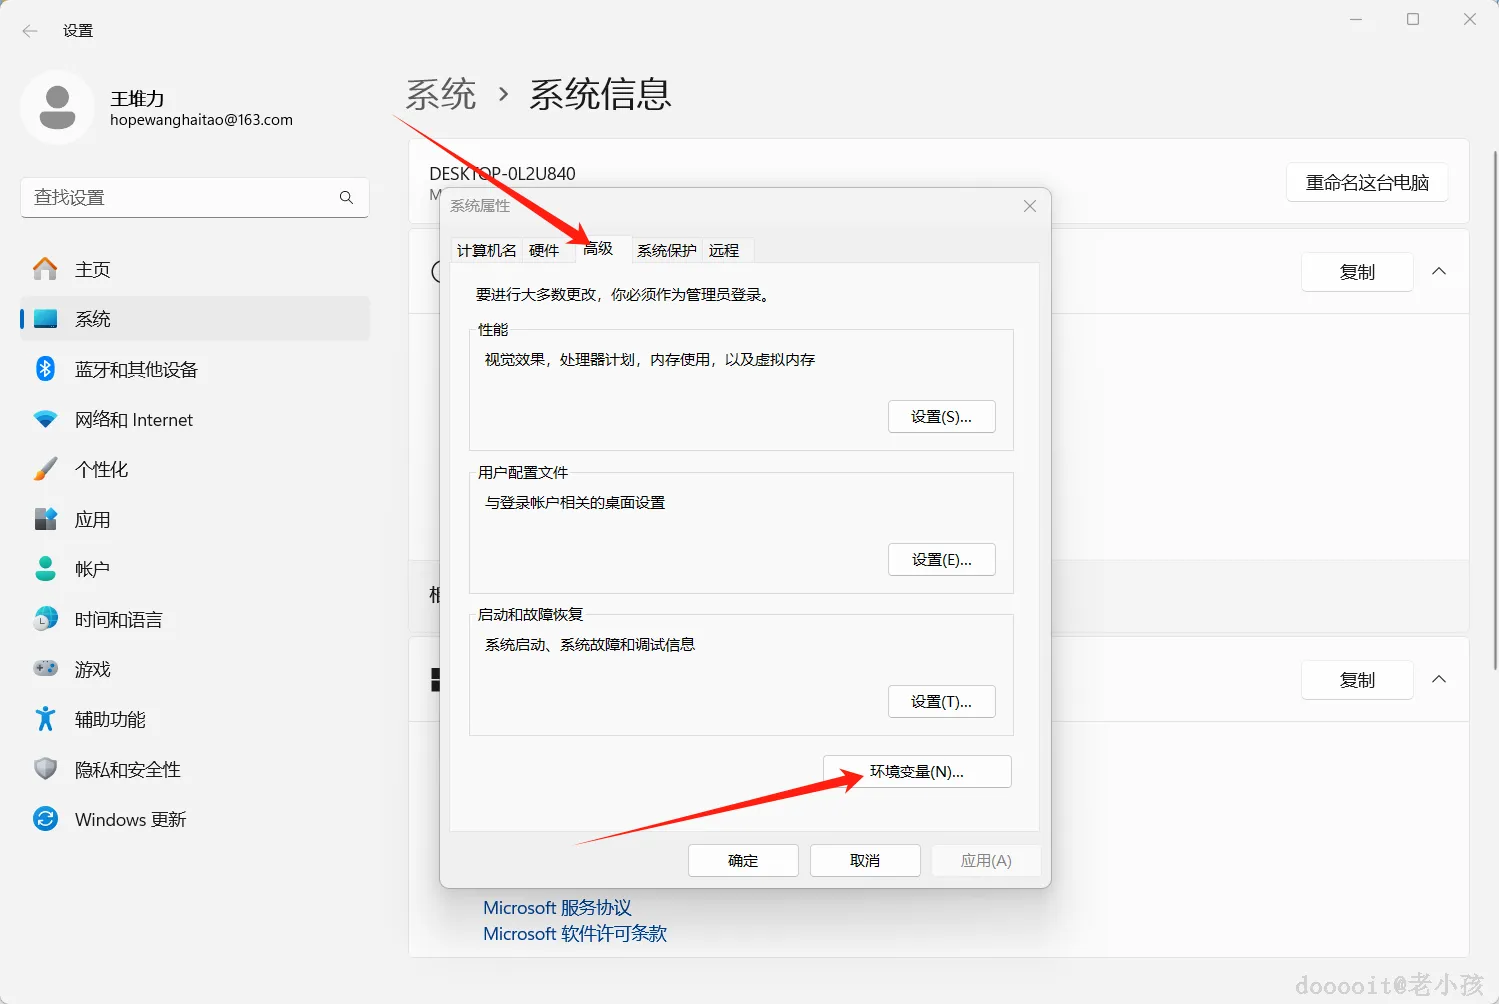Image resolution: width=1499 pixels, height=1004 pixels.
Task: Click the Windows Update refresh icon
Action: tap(45, 819)
